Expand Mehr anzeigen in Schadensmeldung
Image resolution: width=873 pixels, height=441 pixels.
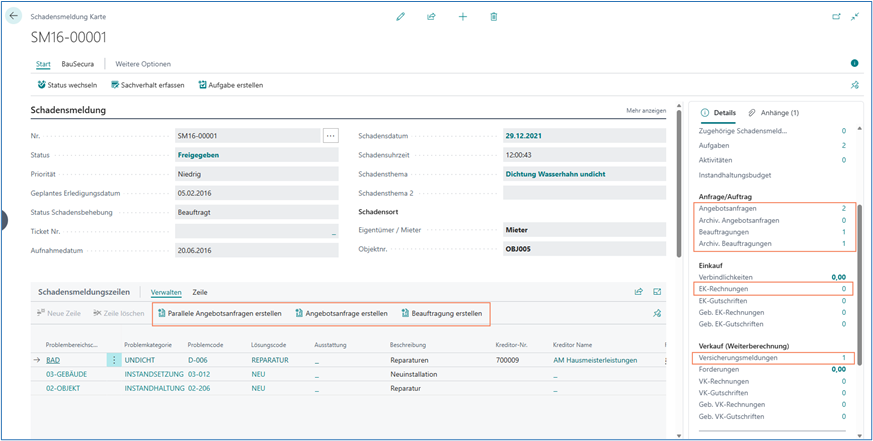click(x=646, y=111)
